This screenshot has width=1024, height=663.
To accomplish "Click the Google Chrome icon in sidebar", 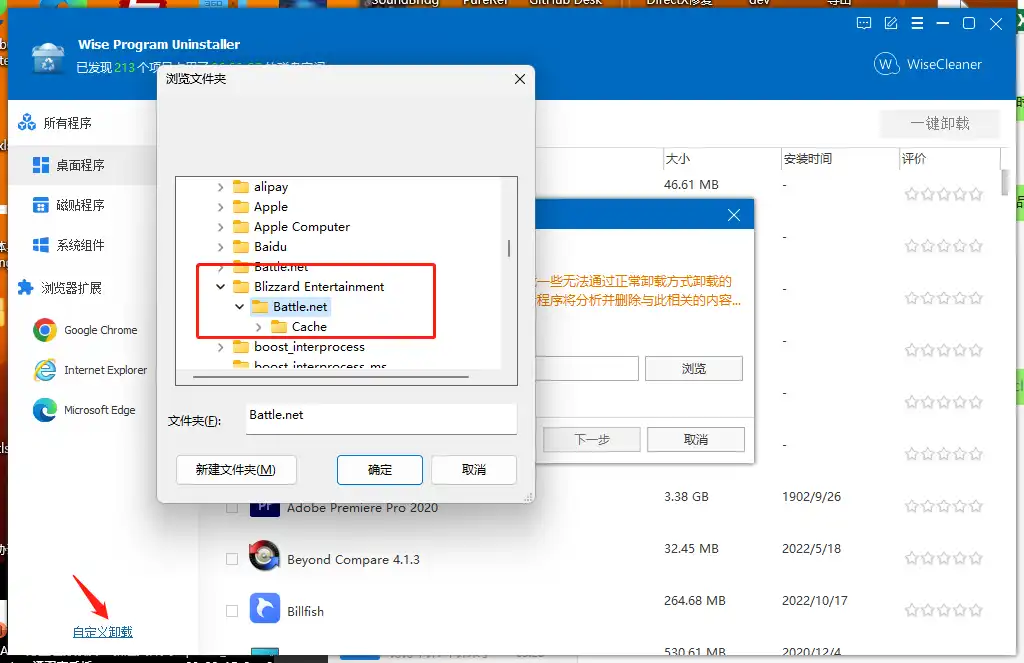I will (x=44, y=331).
